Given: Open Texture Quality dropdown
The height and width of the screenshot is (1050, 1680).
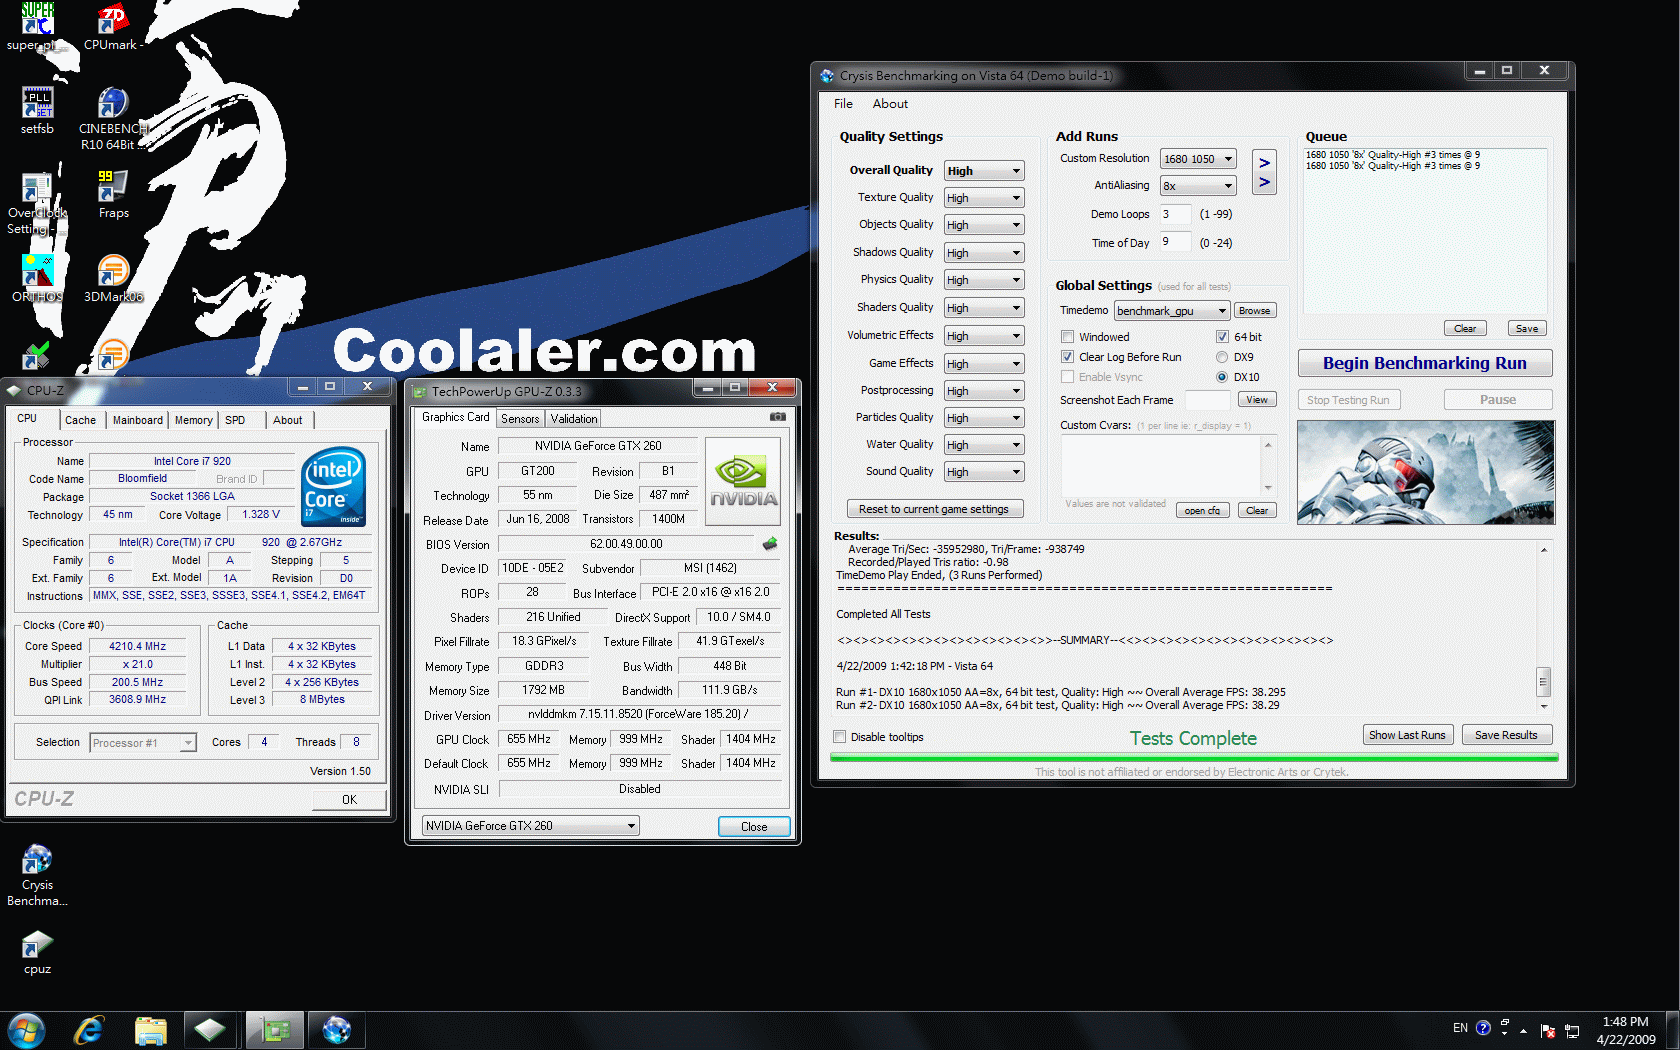Looking at the screenshot, I should [x=984, y=198].
